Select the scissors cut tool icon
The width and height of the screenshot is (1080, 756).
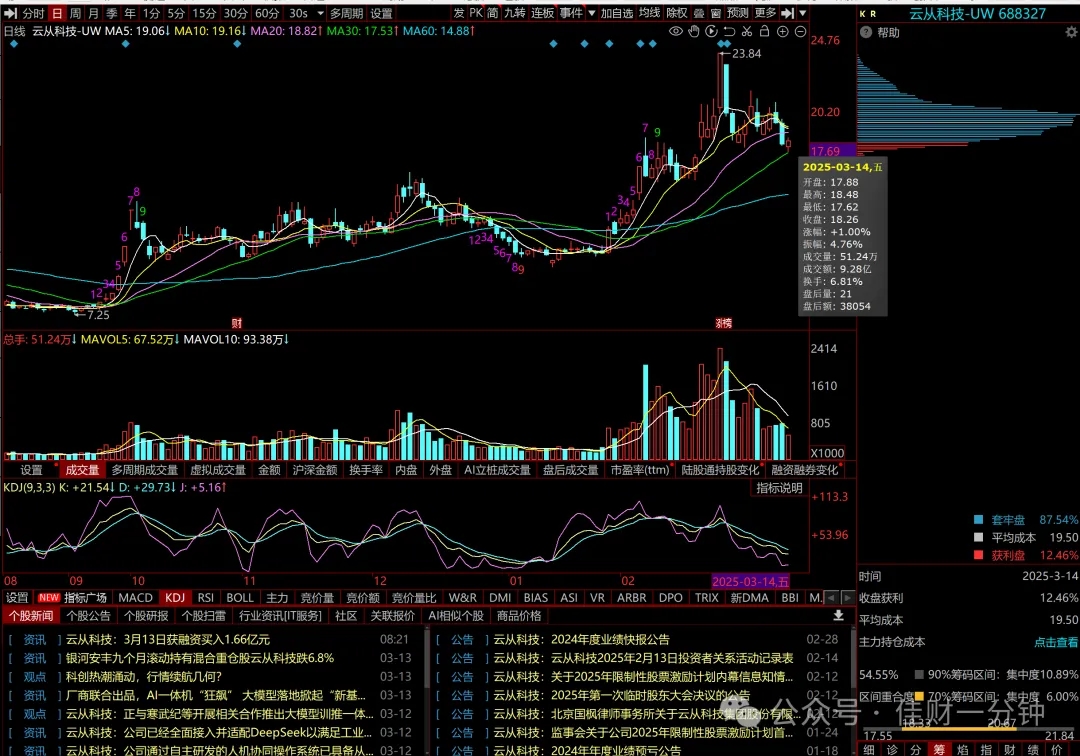747,32
